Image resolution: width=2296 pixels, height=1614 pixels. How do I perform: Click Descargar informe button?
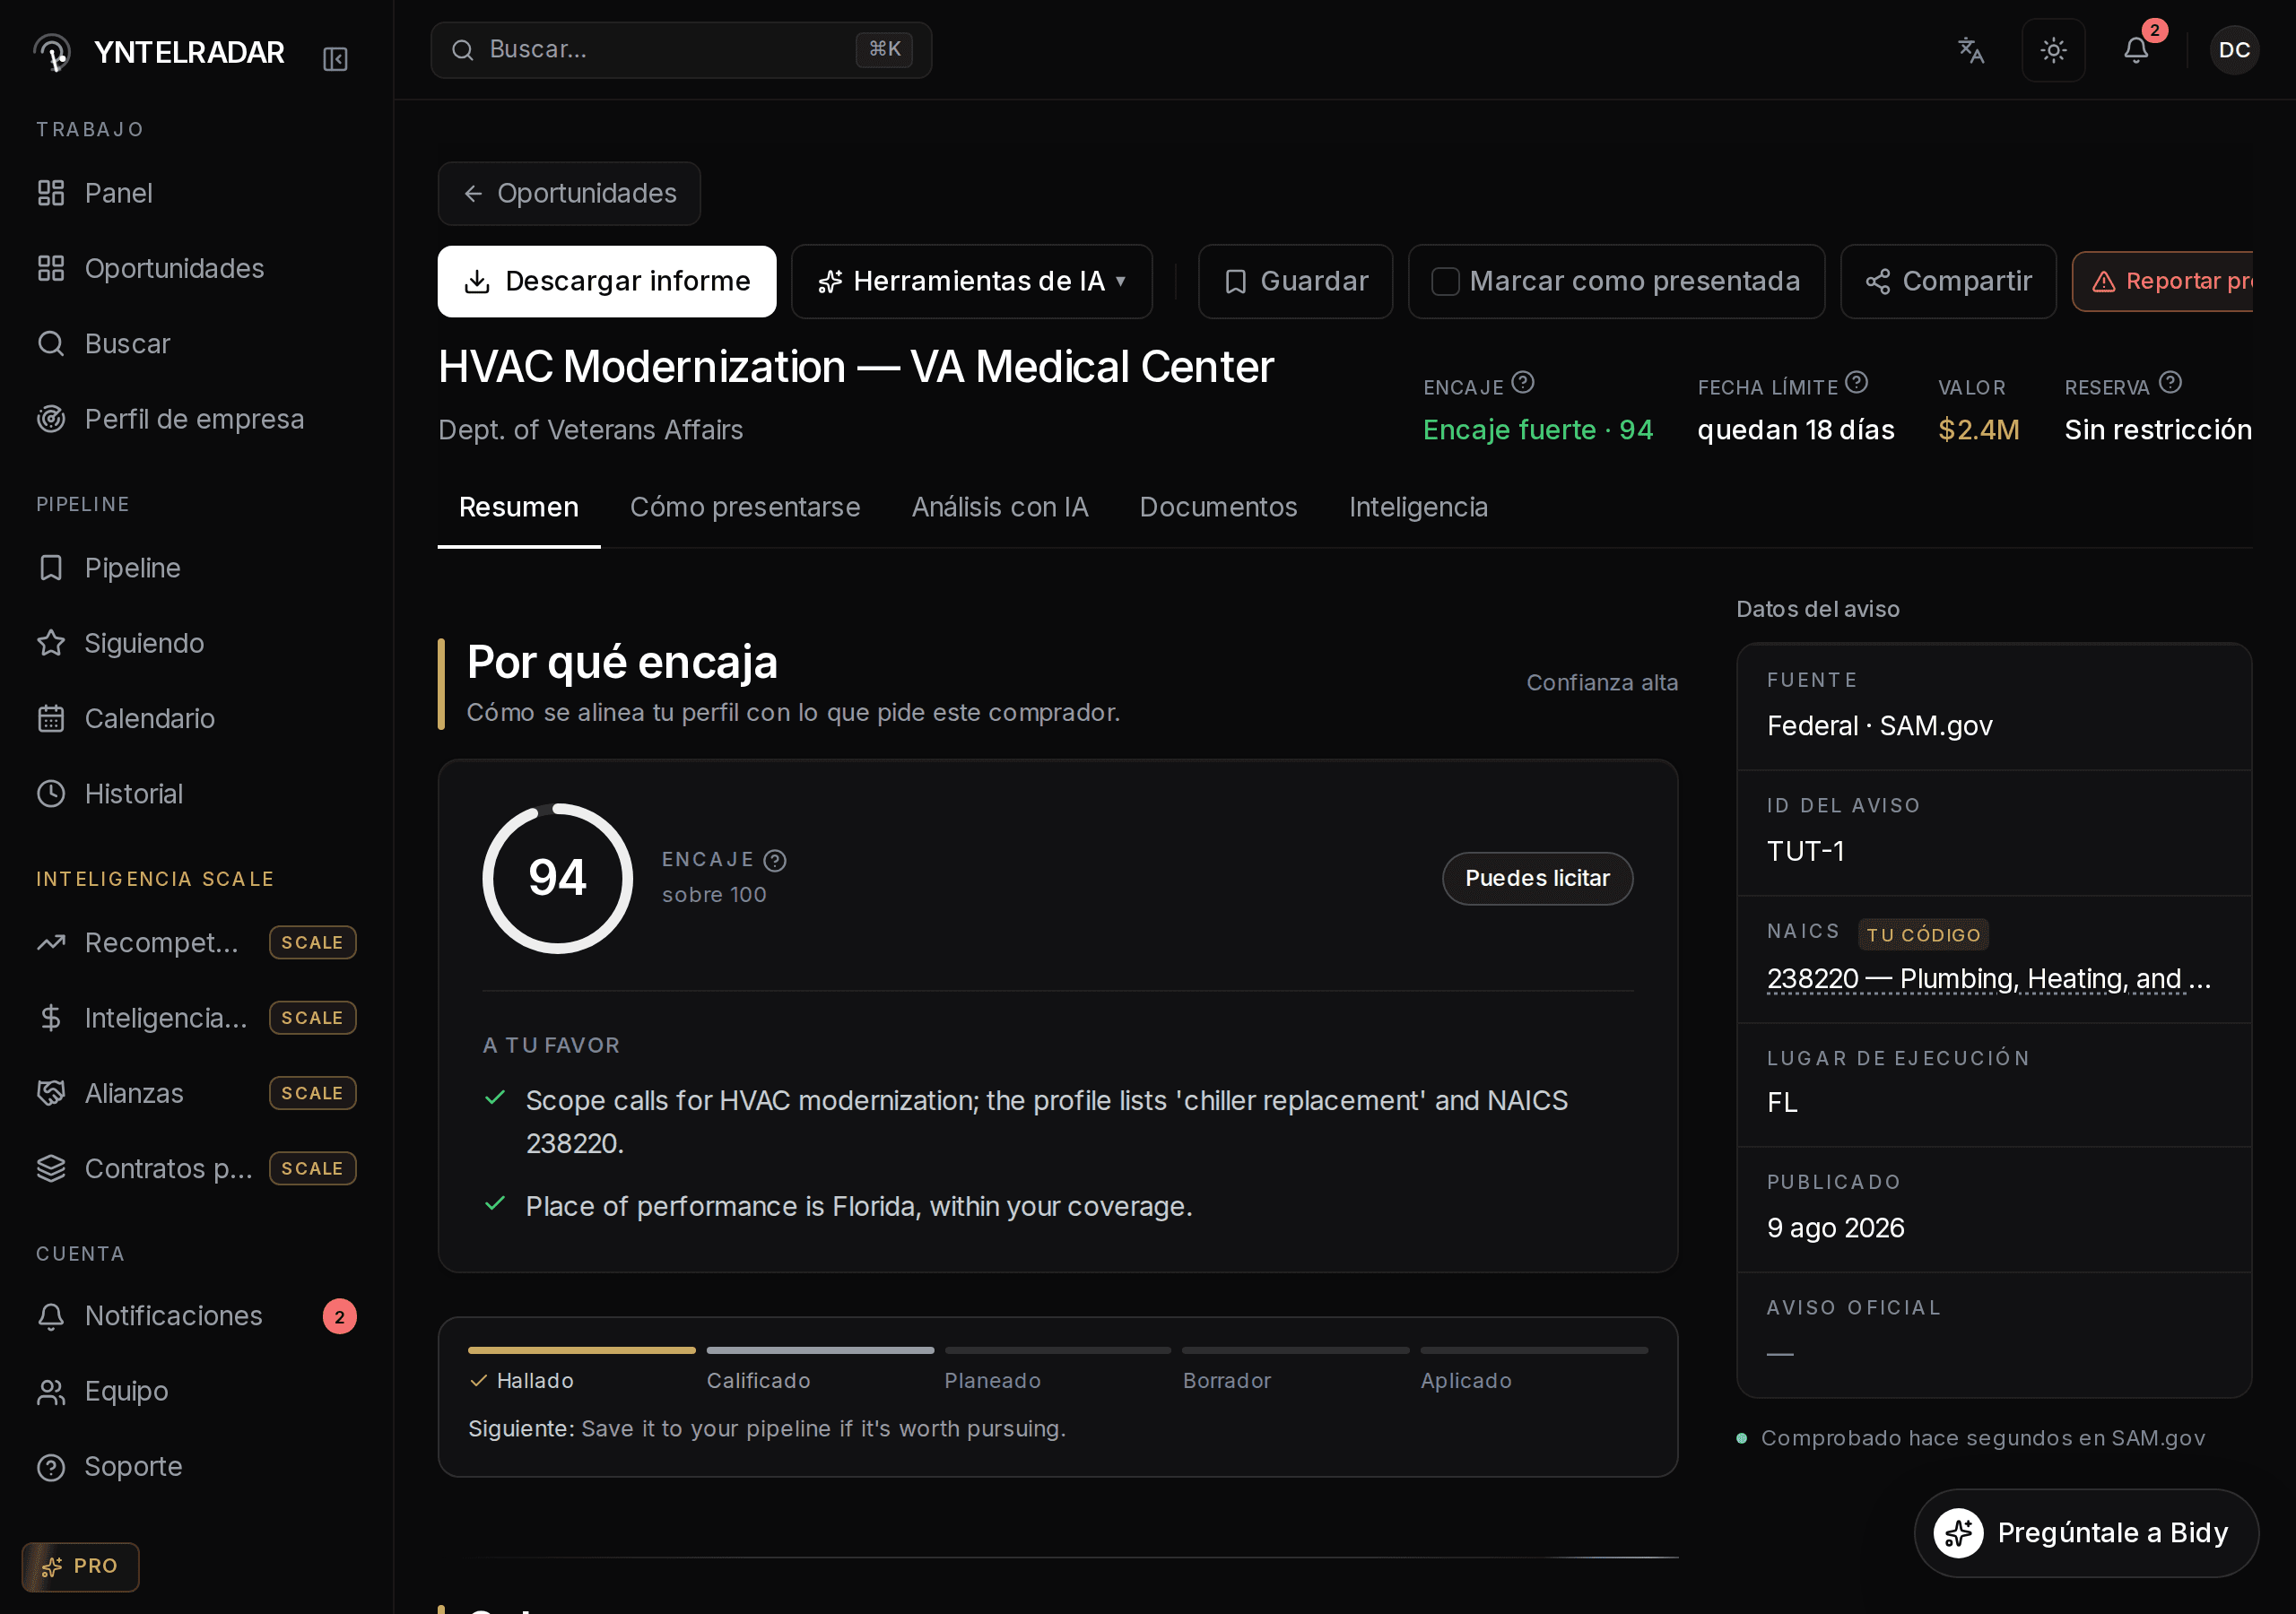tap(607, 281)
